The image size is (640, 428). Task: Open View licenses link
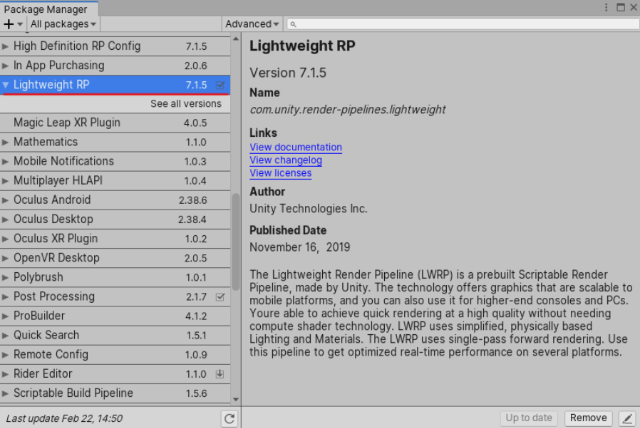(x=280, y=173)
